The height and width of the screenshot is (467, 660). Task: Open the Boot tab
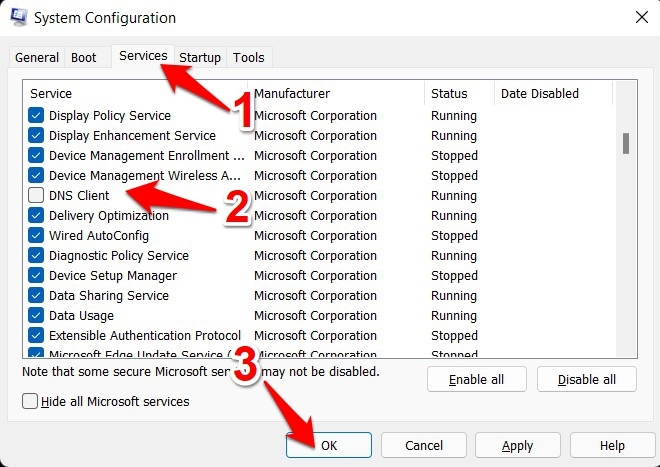click(x=84, y=58)
